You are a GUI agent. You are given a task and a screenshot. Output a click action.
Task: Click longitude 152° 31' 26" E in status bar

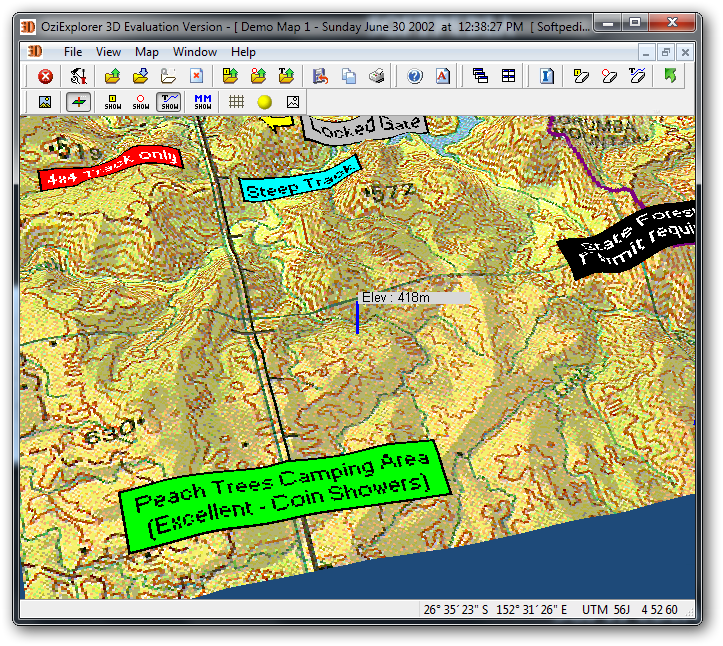coord(531,610)
